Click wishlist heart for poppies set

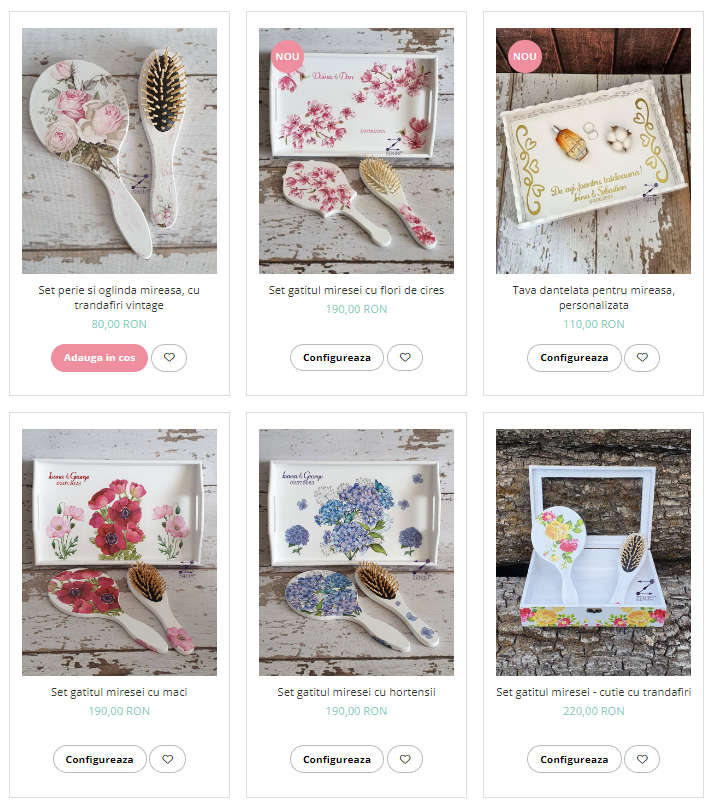pyautogui.click(x=167, y=759)
